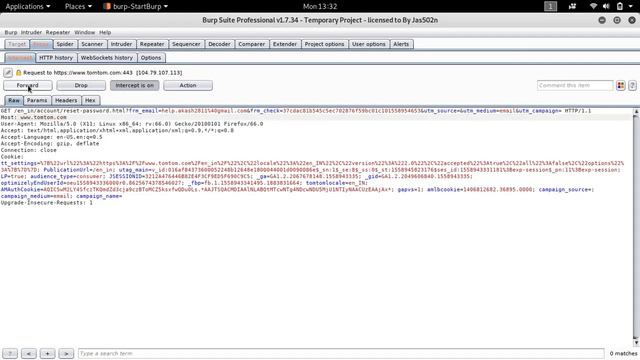The width and height of the screenshot is (640, 360).
Task: Open the Applications menu
Action: 28,6
